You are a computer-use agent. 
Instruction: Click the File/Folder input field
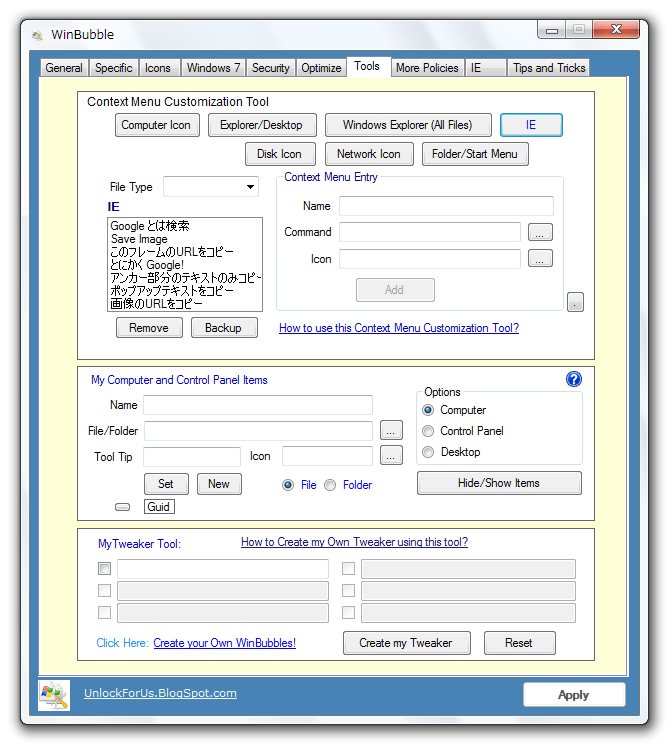258,431
